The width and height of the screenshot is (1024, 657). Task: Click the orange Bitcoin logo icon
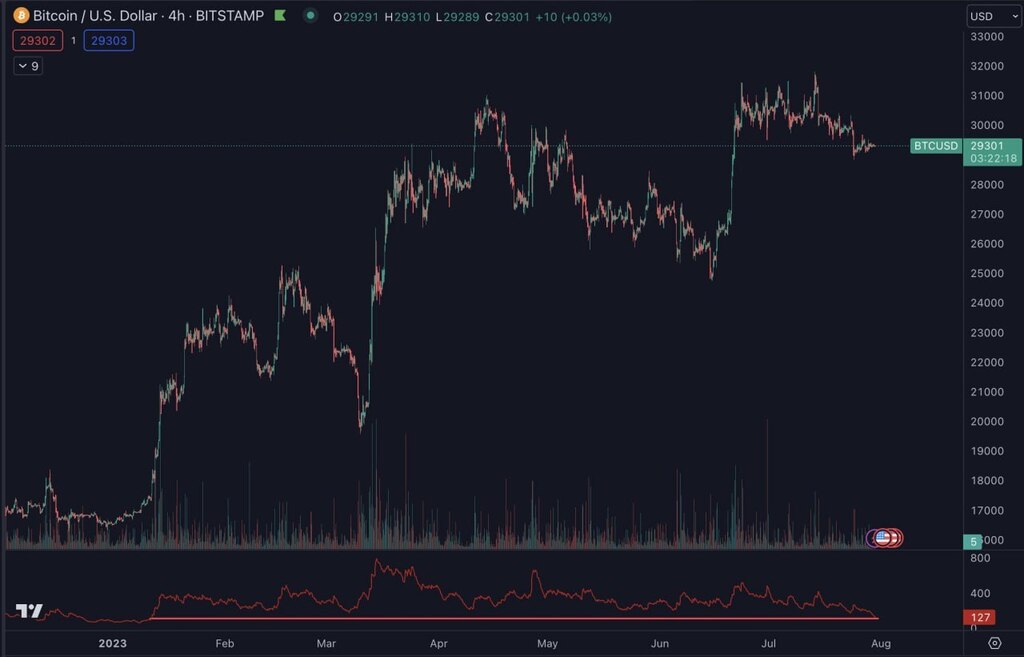21,16
